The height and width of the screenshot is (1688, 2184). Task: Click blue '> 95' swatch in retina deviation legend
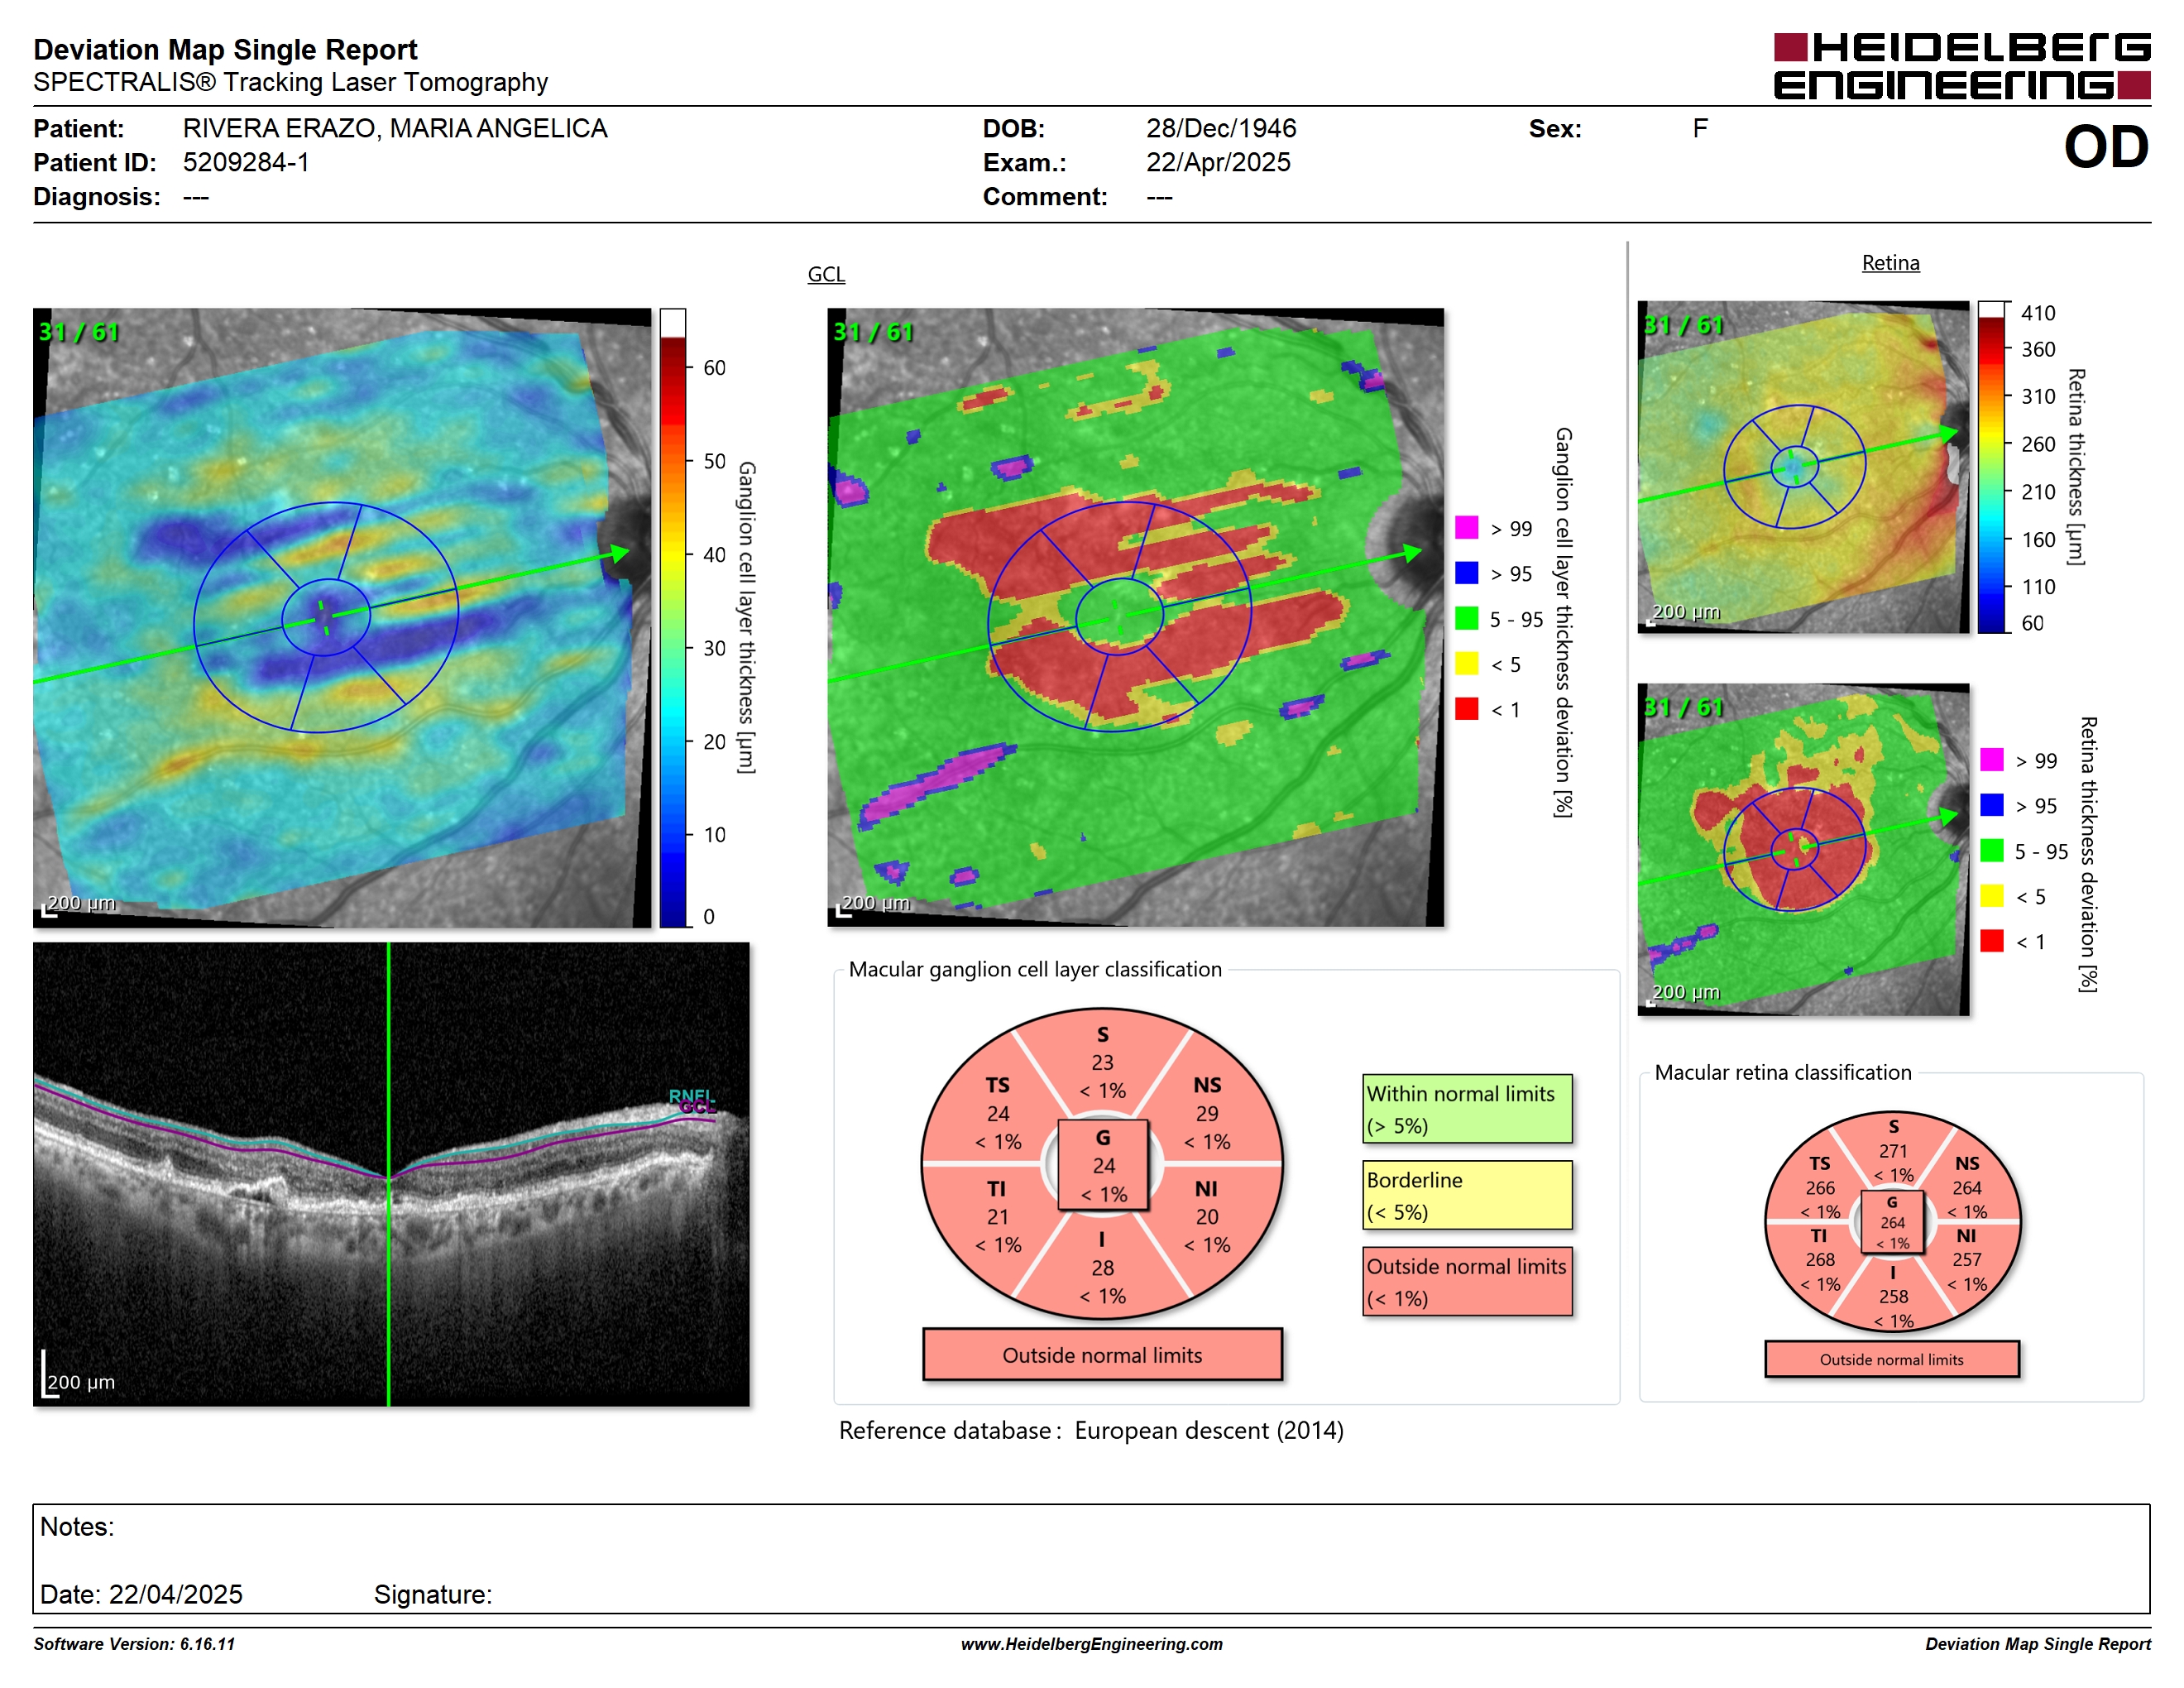pos(1991,805)
